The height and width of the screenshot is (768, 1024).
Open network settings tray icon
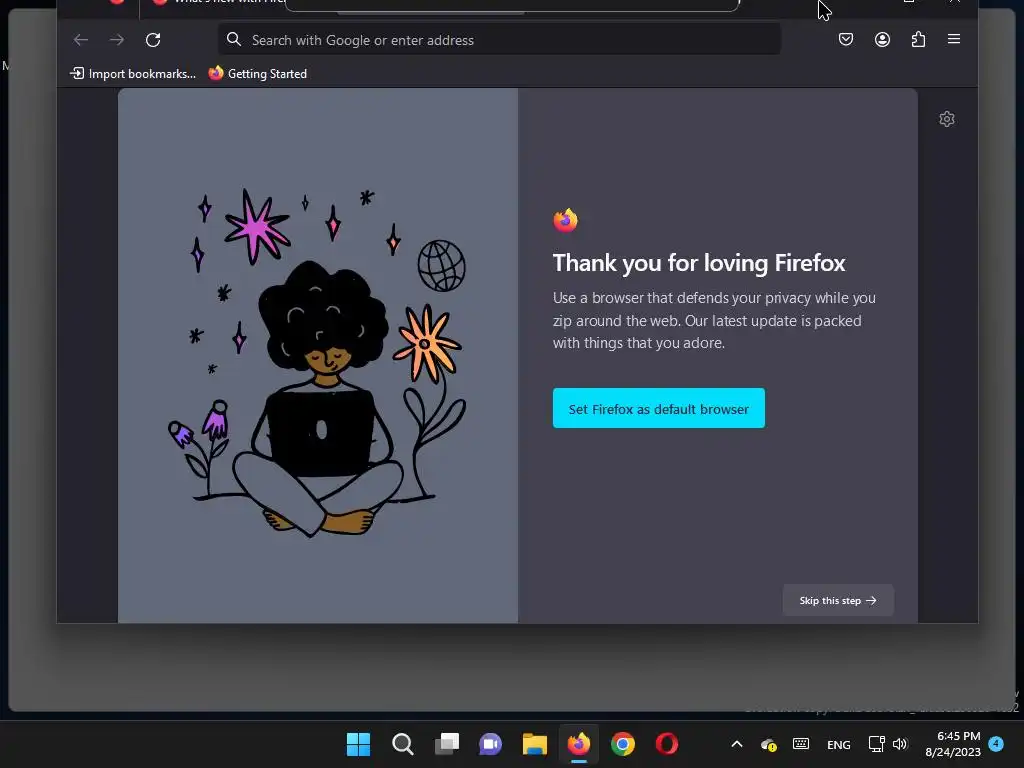click(x=876, y=744)
